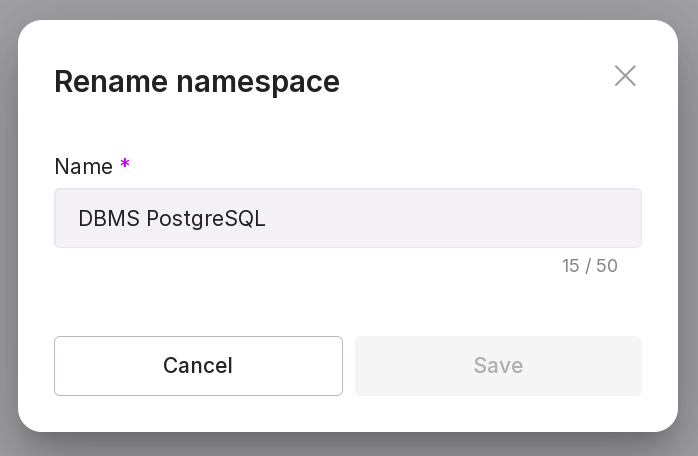Save the renamed namespace
This screenshot has height=456, width=698.
[498, 366]
